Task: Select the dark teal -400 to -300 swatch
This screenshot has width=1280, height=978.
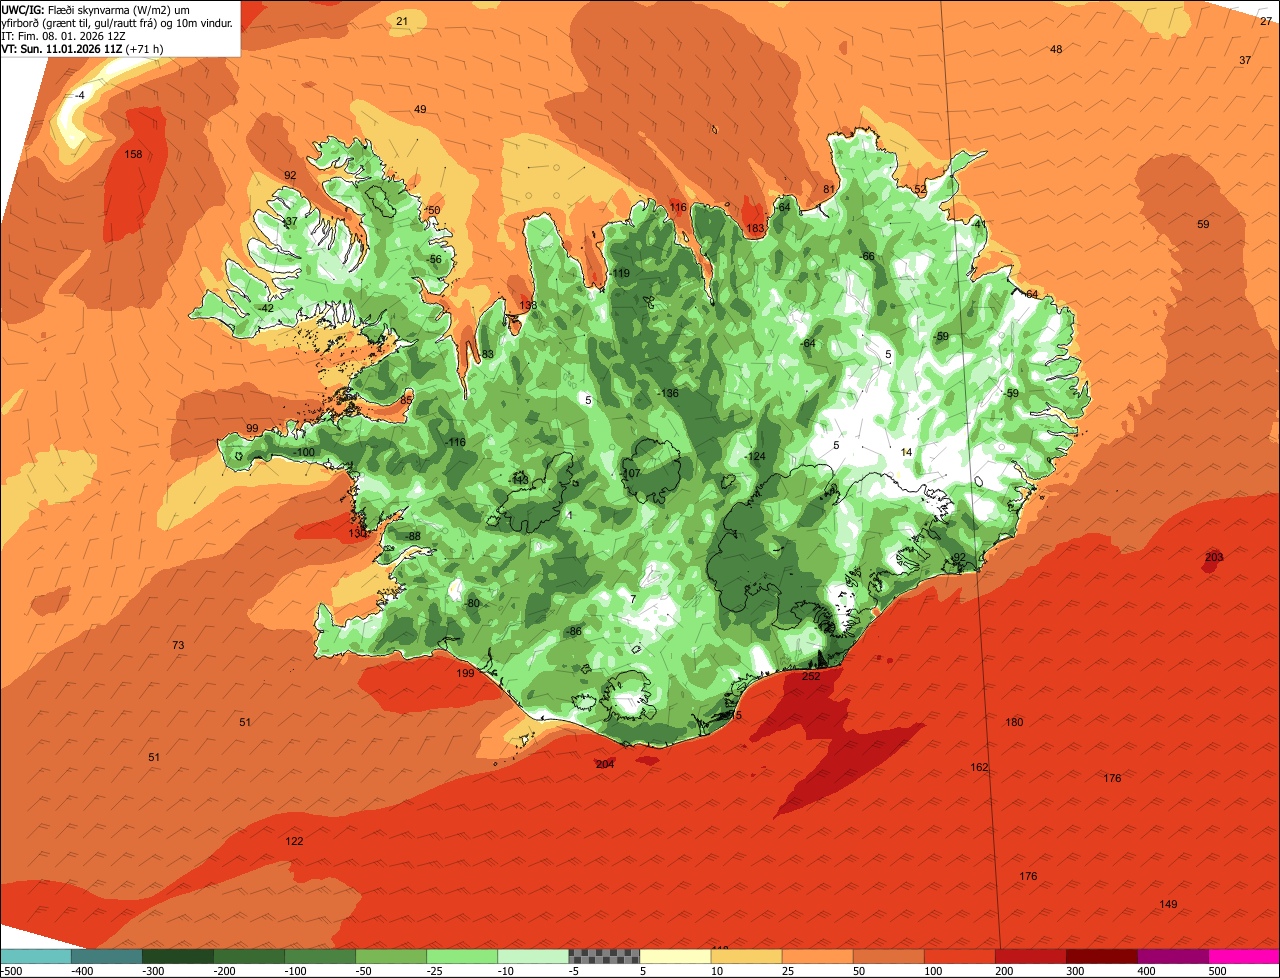Action: 106,956
